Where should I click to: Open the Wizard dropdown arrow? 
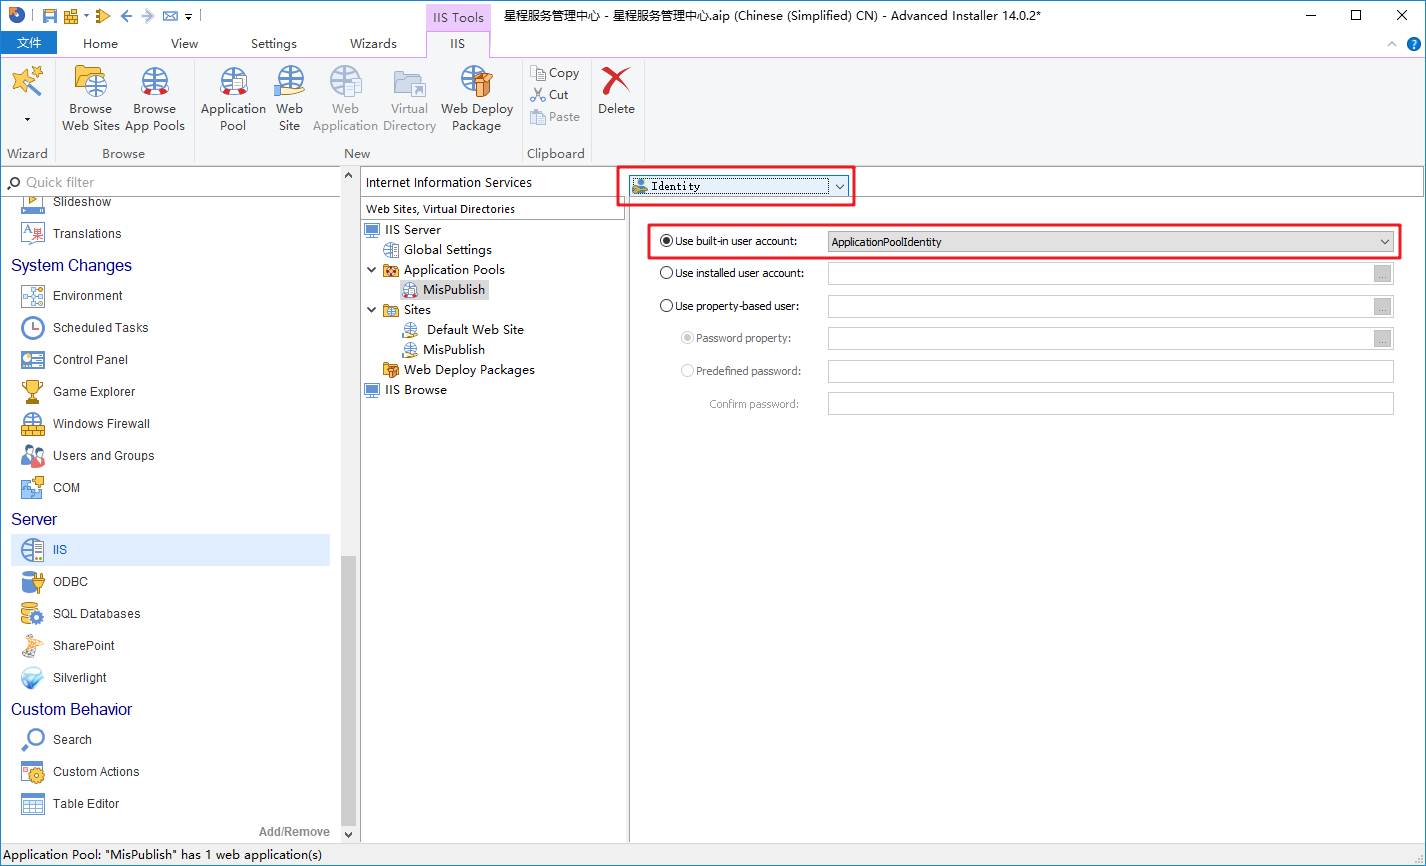pos(27,119)
